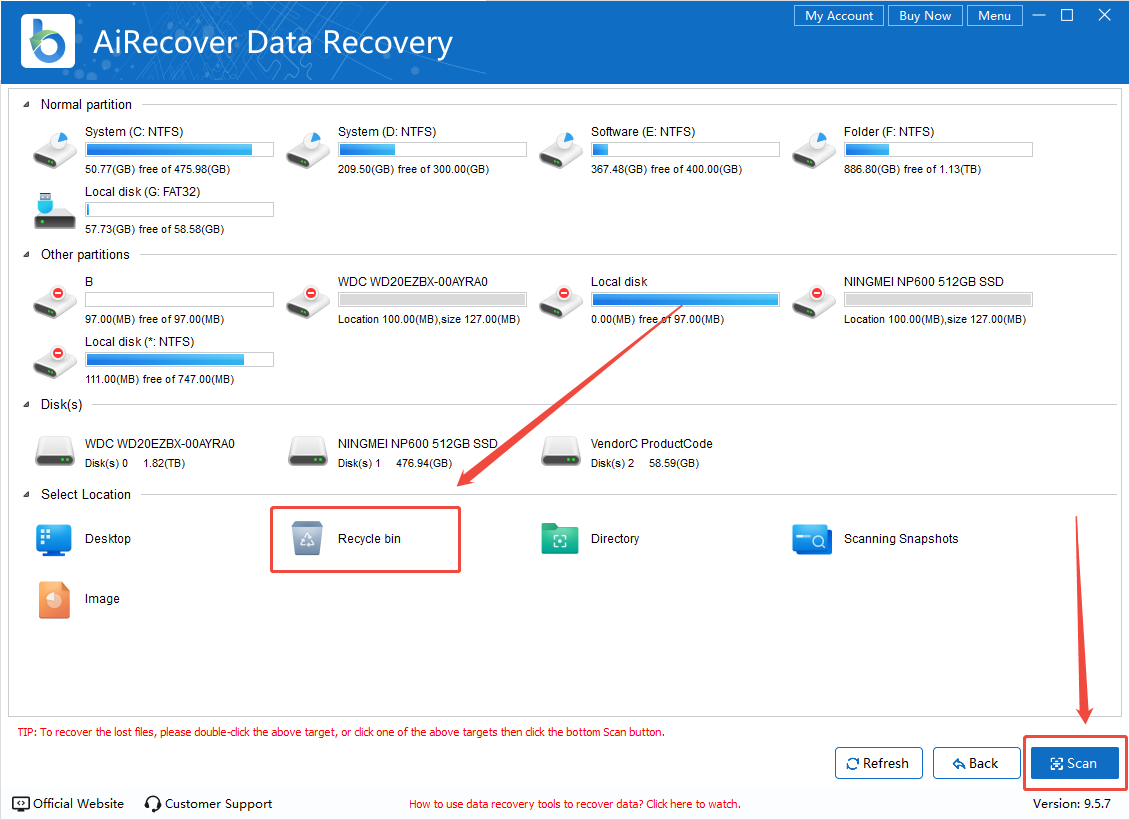The width and height of the screenshot is (1130, 820).
Task: Collapse the Select Location section
Action: pos(26,495)
